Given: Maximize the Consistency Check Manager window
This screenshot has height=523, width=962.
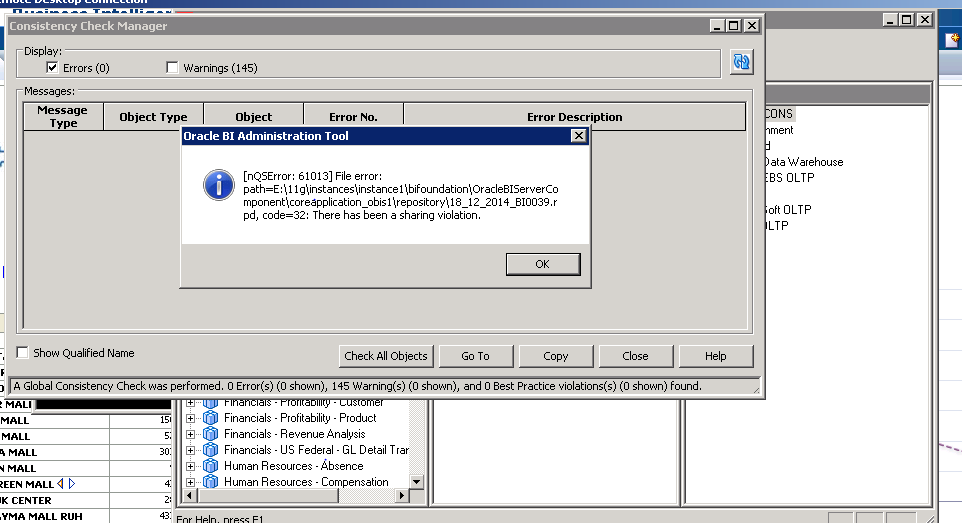Looking at the screenshot, I should [733, 26].
